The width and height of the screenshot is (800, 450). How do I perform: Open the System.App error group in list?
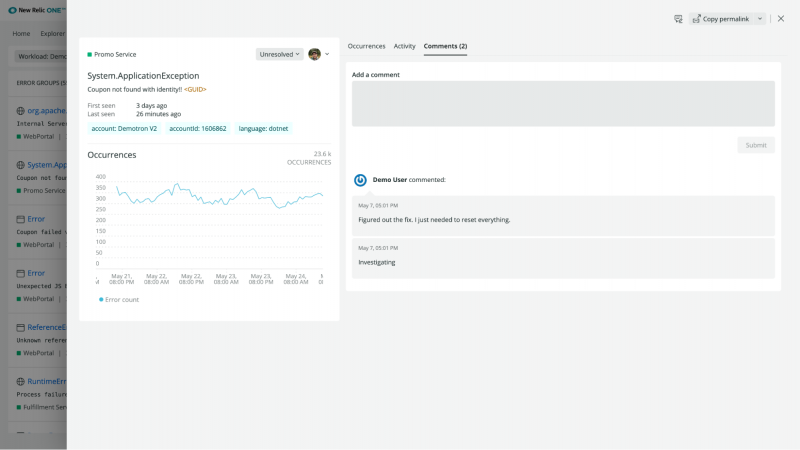[x=47, y=165]
